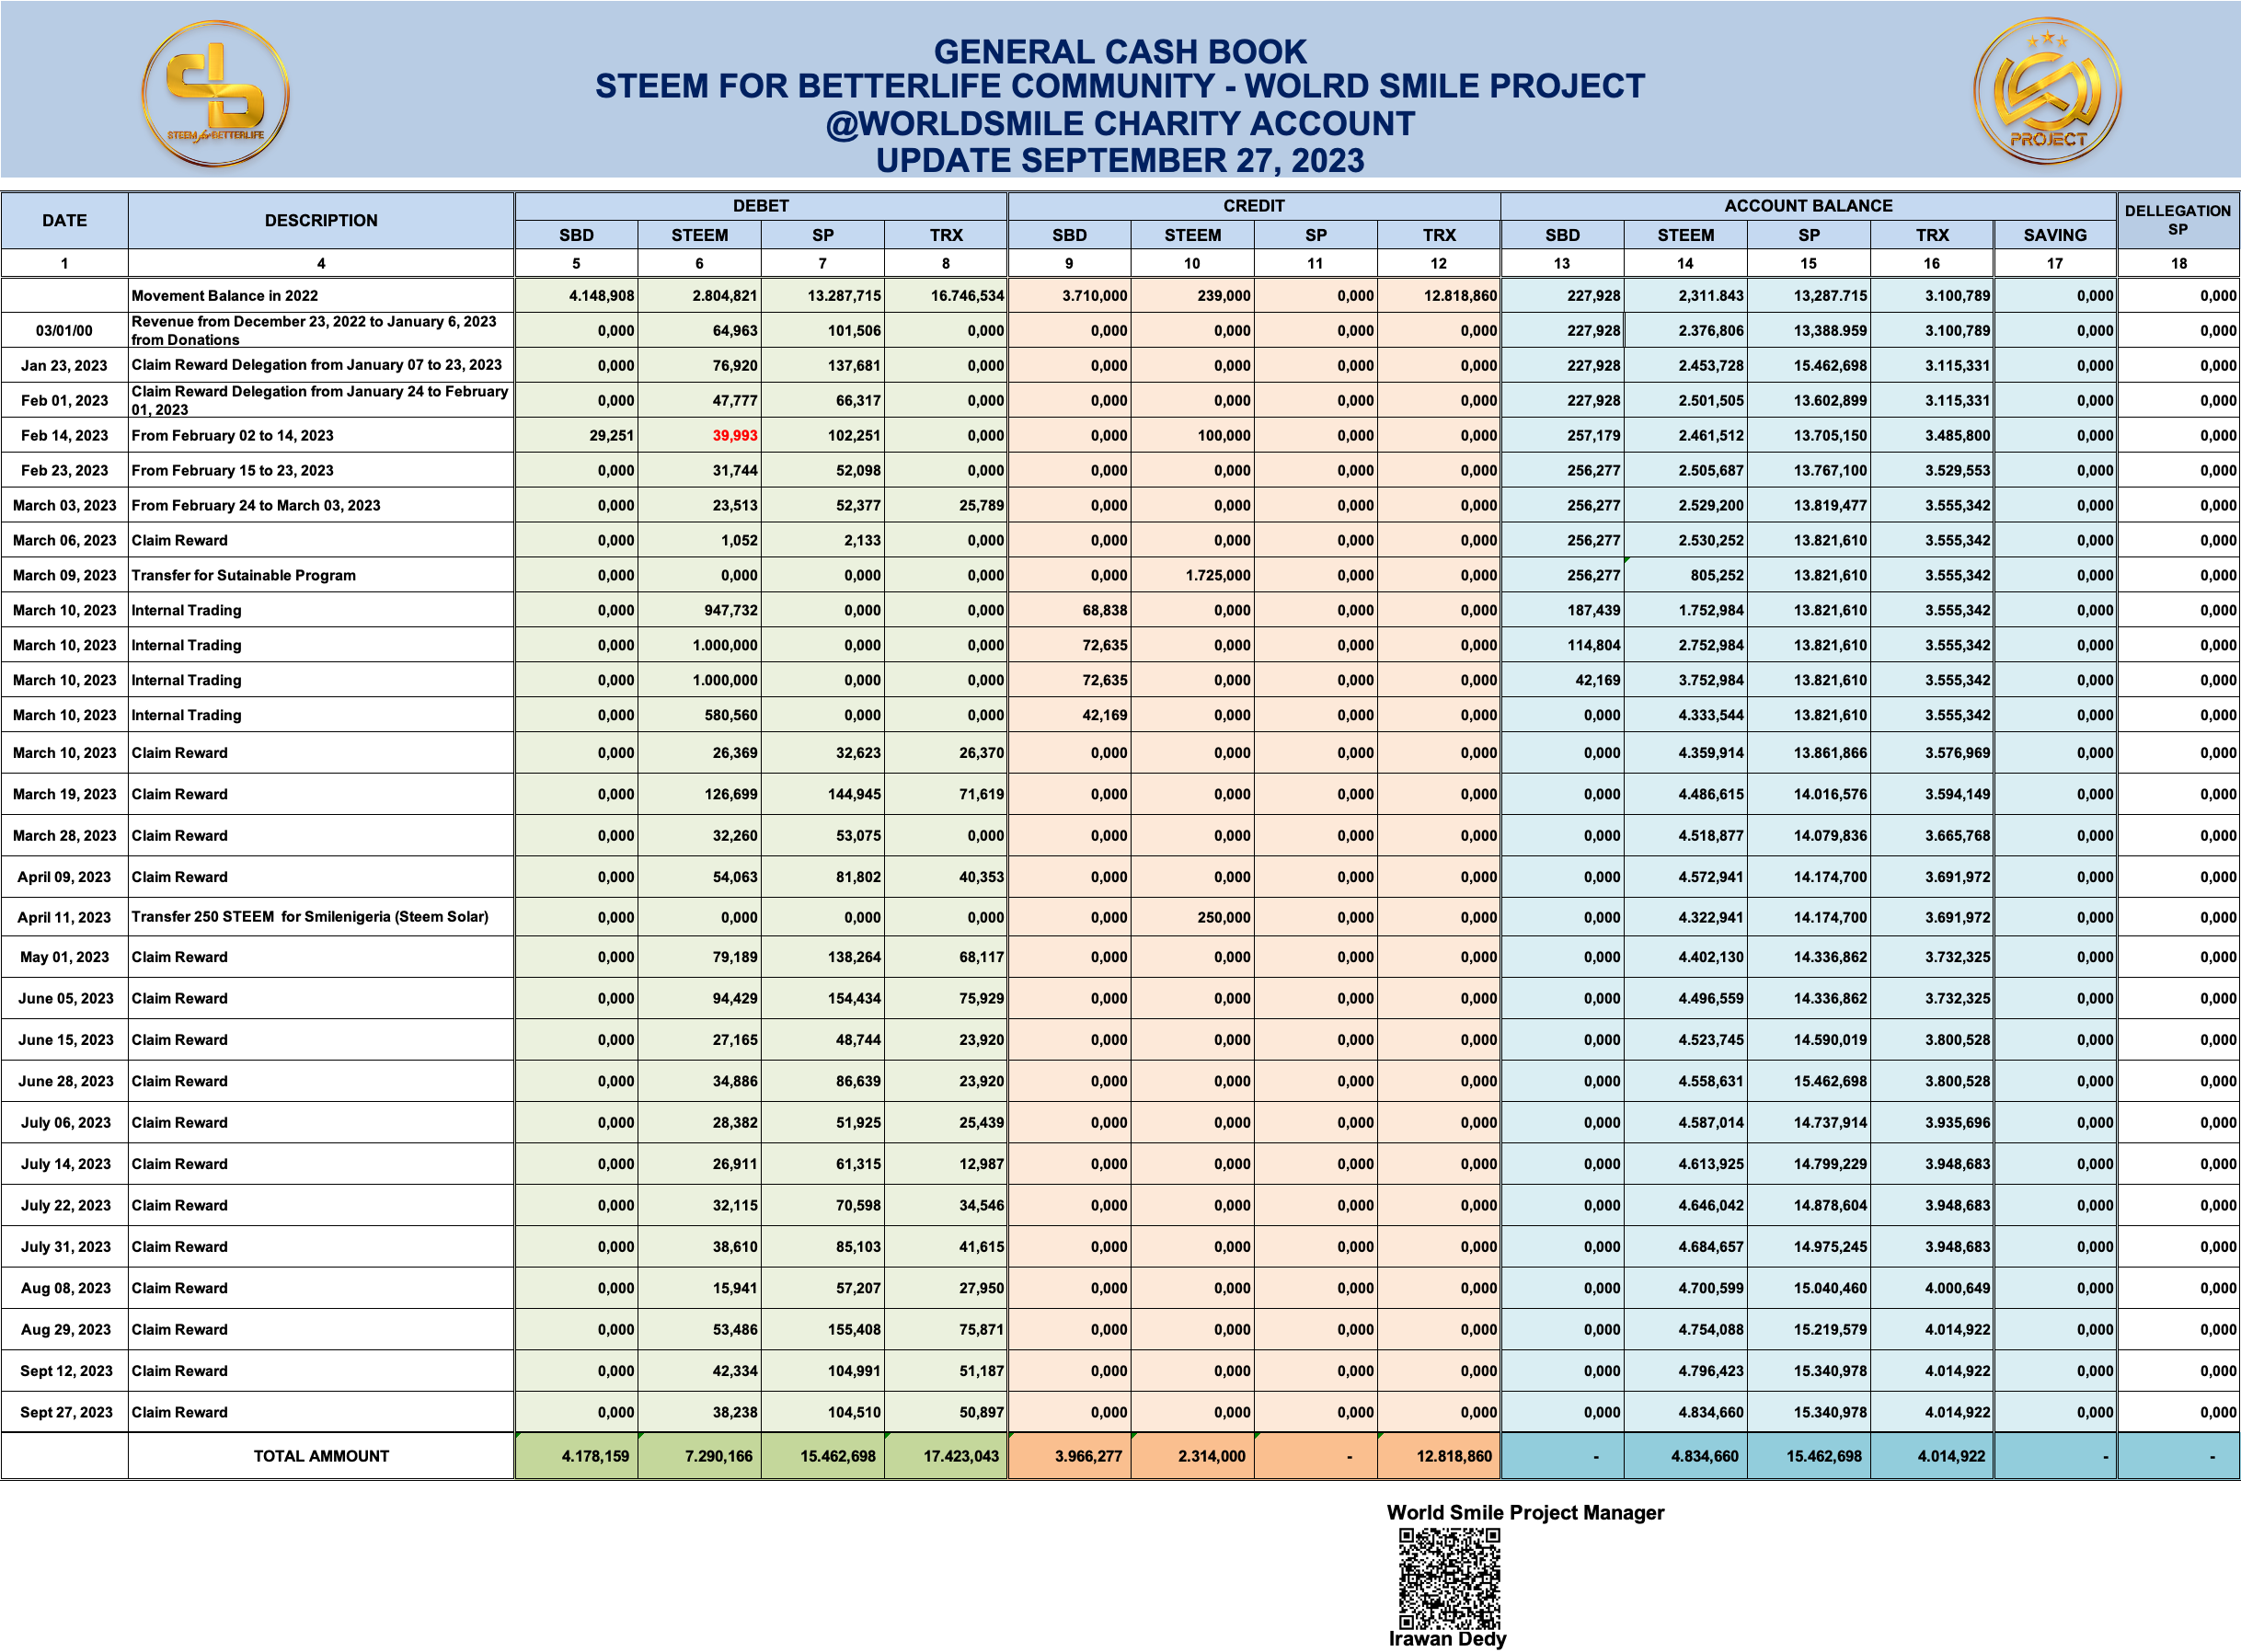Screen dimensions: 2241x1652
Task: Click the STEEM header under DEBET
Action: [699, 235]
